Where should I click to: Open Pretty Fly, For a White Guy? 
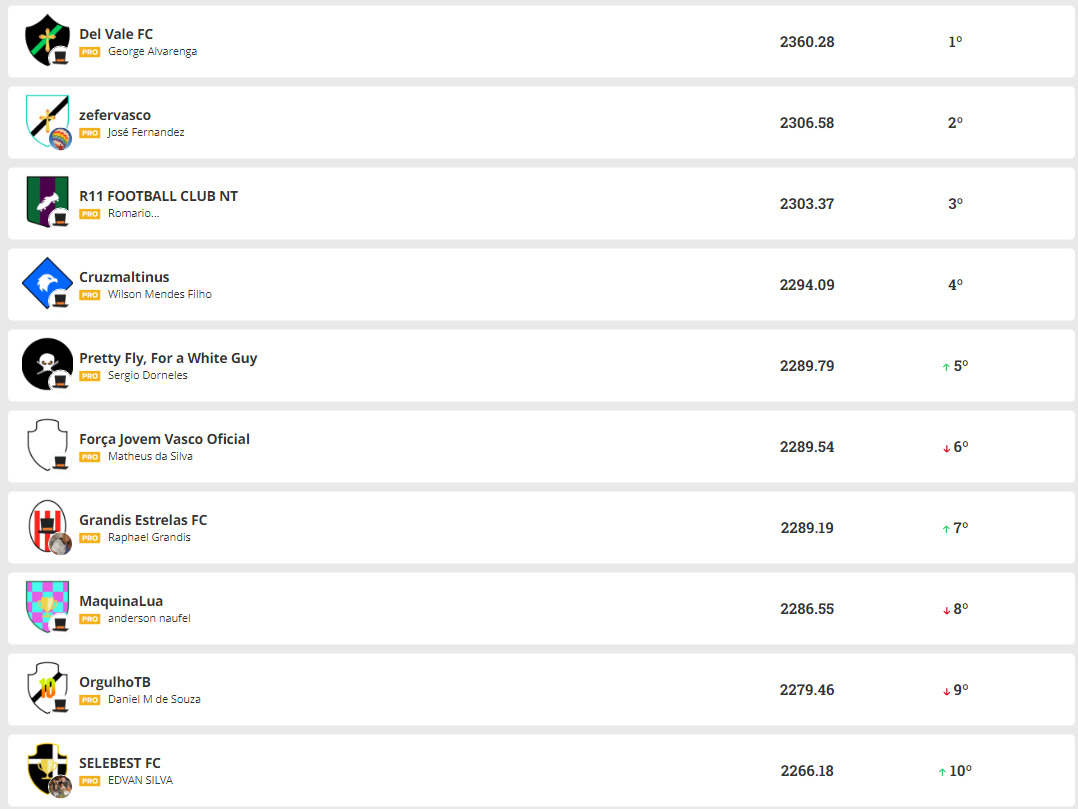pos(168,358)
